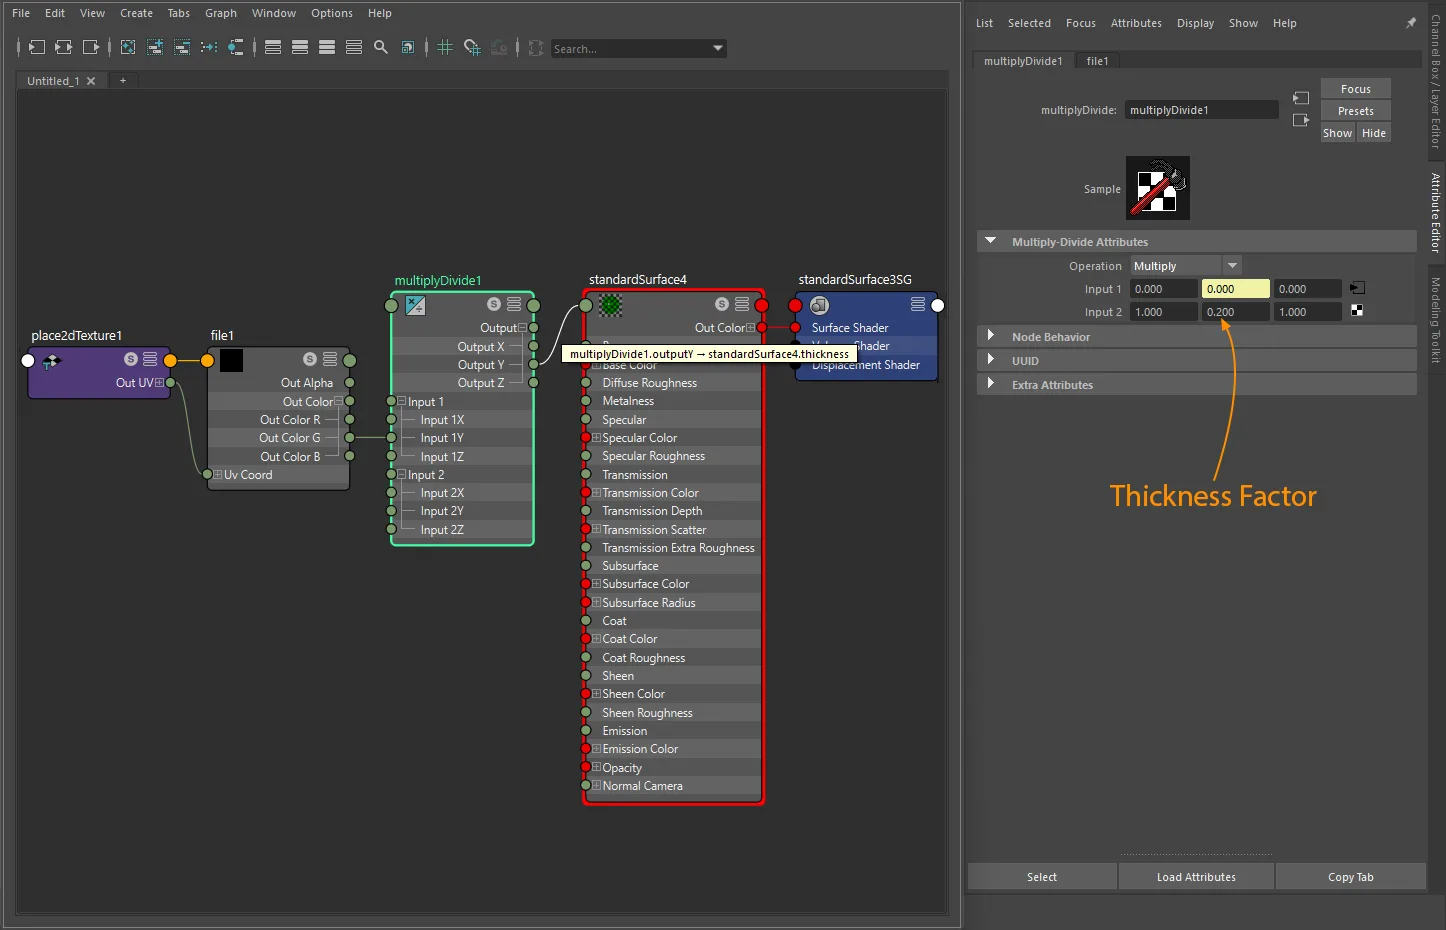This screenshot has width=1446, height=930.
Task: Toggle grid snapping in the Node Editor
Action: coord(472,47)
